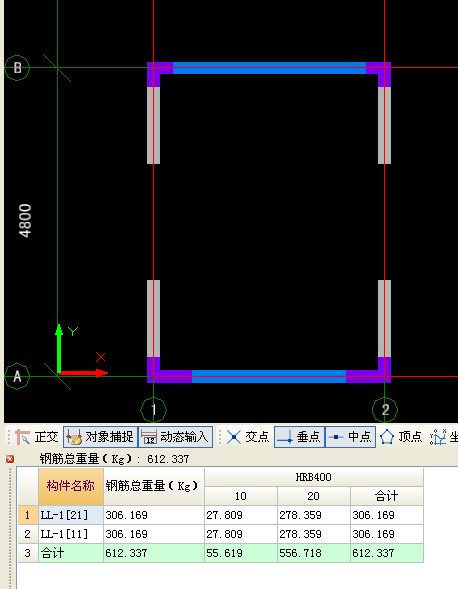Click row number 2 header
Viewport: 458px width, 589px height.
click(28, 534)
